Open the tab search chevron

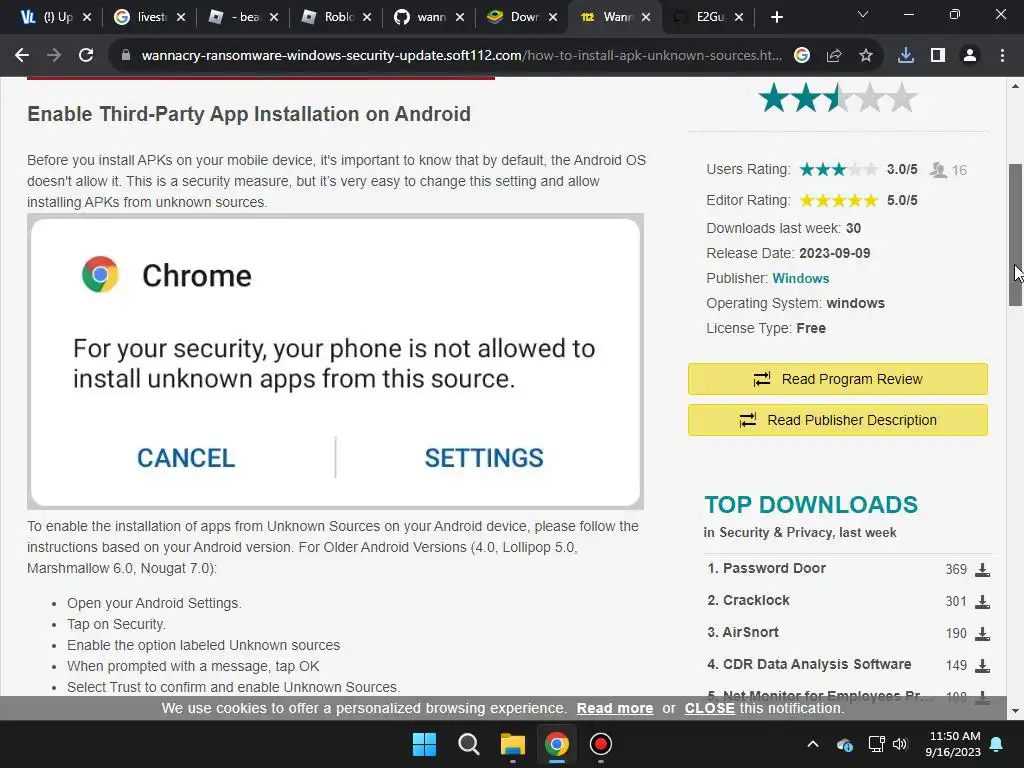(863, 14)
